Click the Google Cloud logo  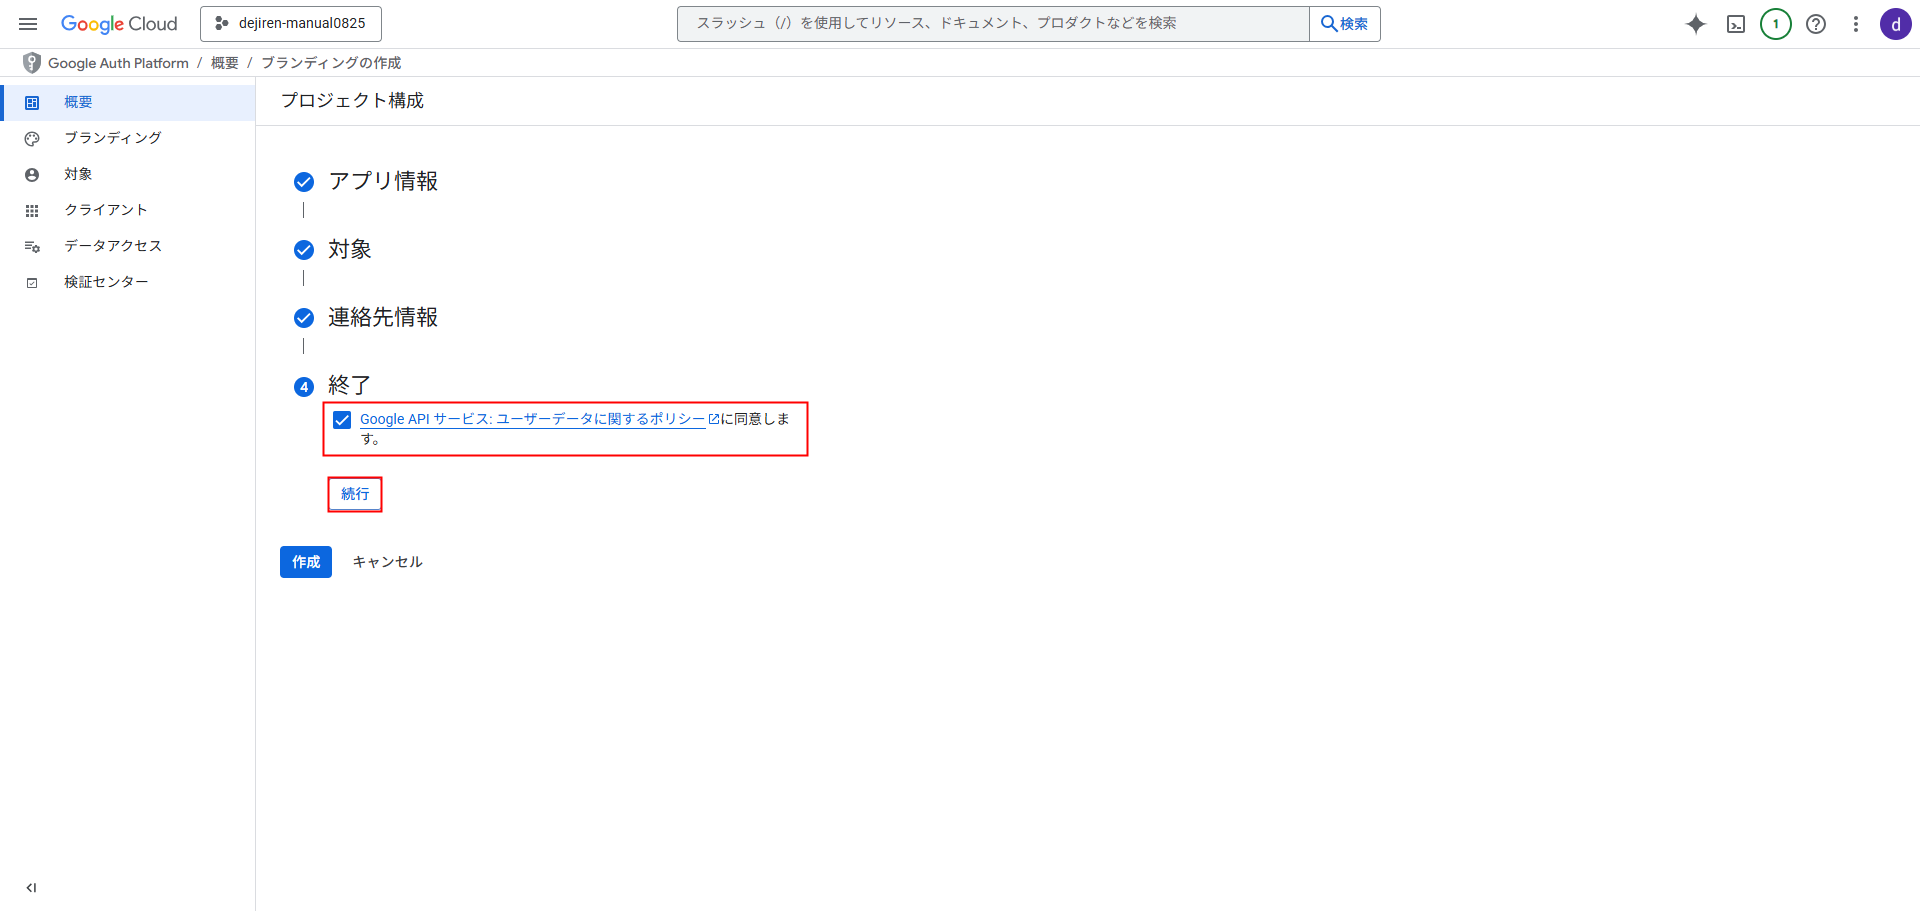point(119,24)
